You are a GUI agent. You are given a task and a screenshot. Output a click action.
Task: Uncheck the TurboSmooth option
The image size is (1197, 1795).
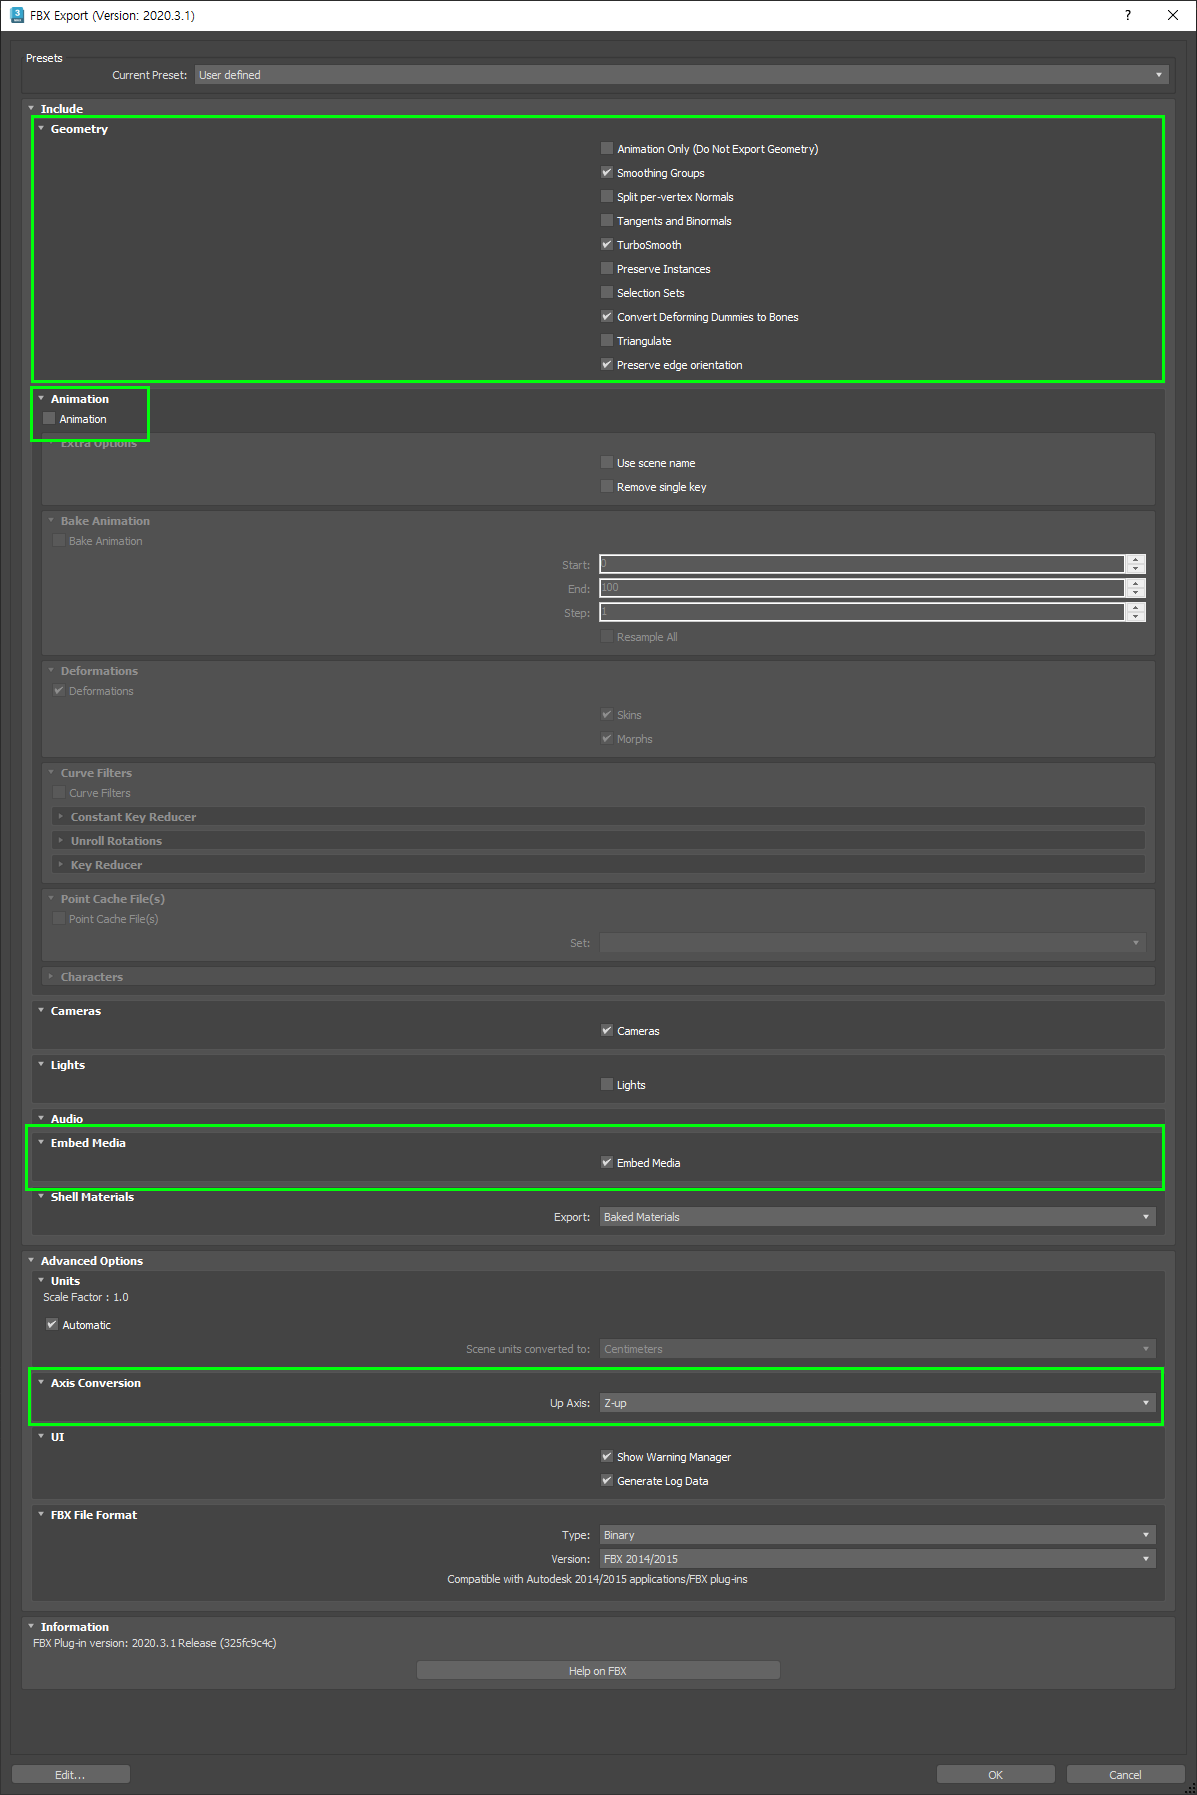607,245
